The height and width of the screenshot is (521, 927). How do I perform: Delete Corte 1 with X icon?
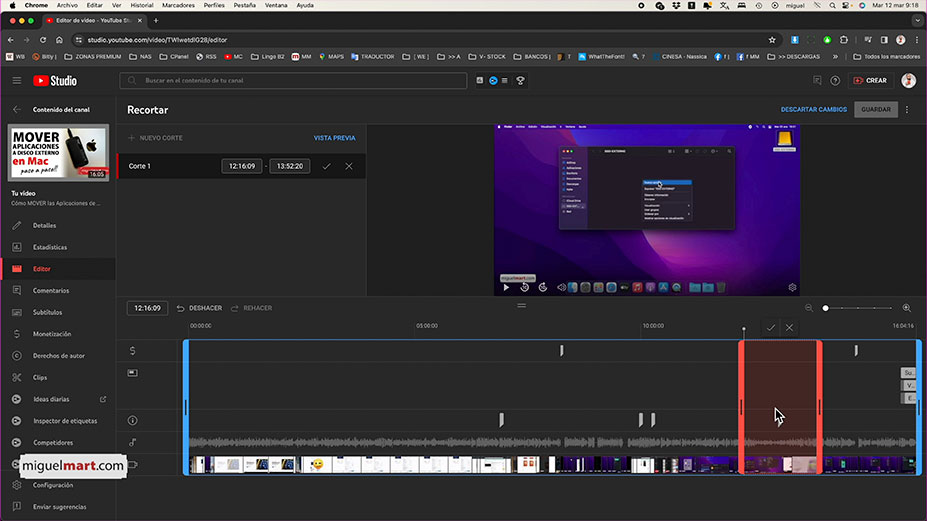pyautogui.click(x=349, y=166)
